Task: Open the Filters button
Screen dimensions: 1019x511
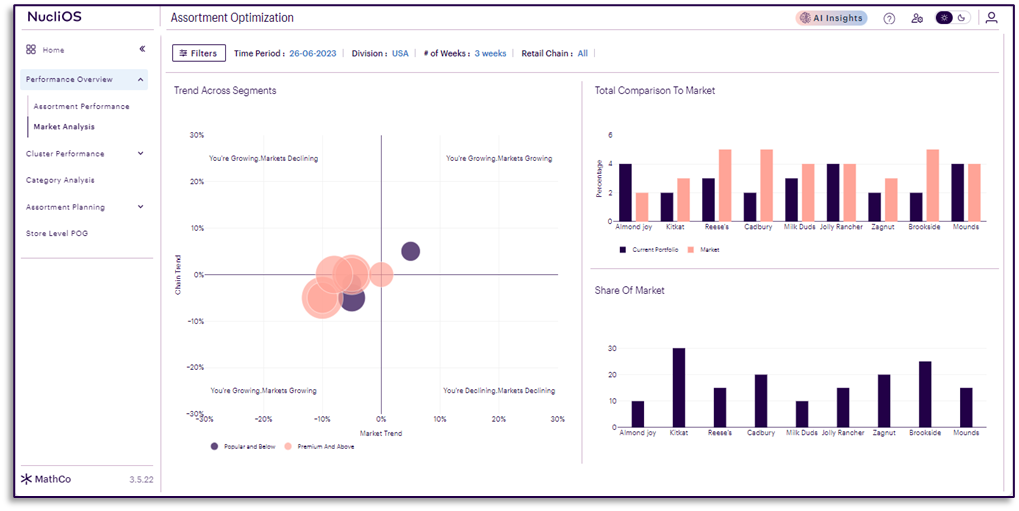Action: [x=198, y=53]
